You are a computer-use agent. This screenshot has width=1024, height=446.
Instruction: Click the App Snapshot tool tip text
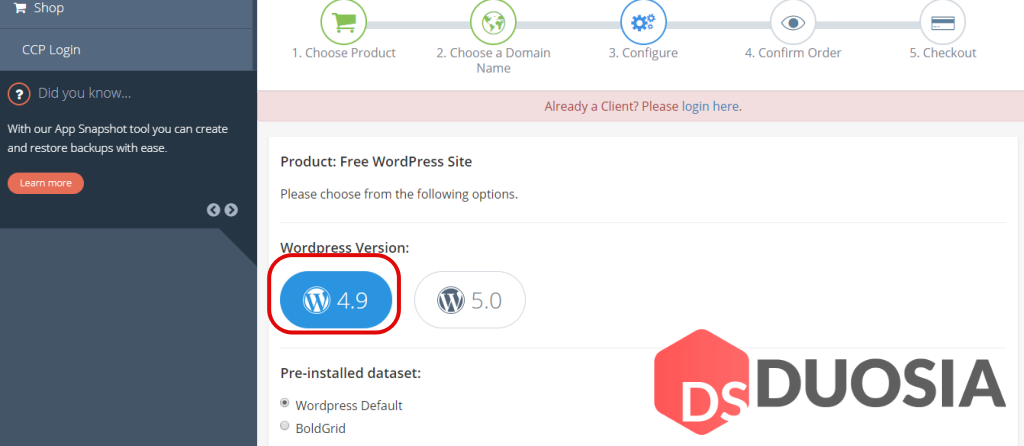[x=118, y=138]
